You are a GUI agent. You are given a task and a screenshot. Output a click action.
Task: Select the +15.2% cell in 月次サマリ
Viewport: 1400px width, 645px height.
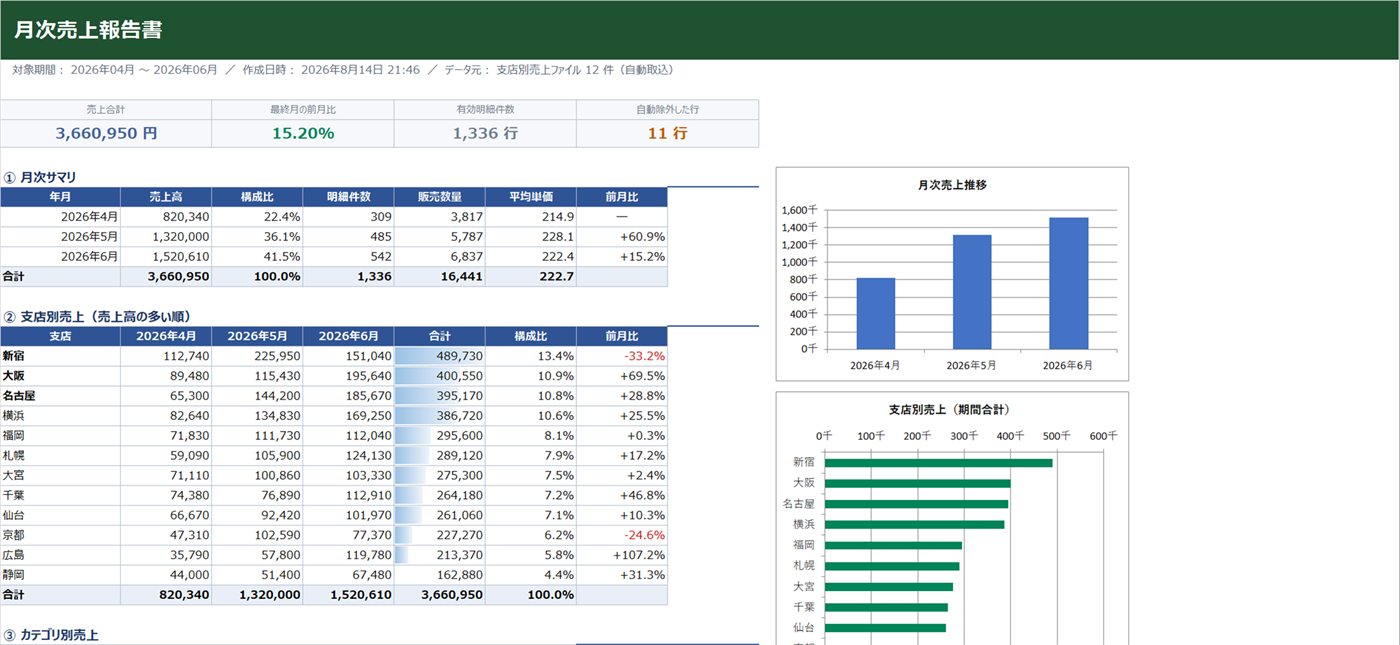pyautogui.click(x=622, y=257)
